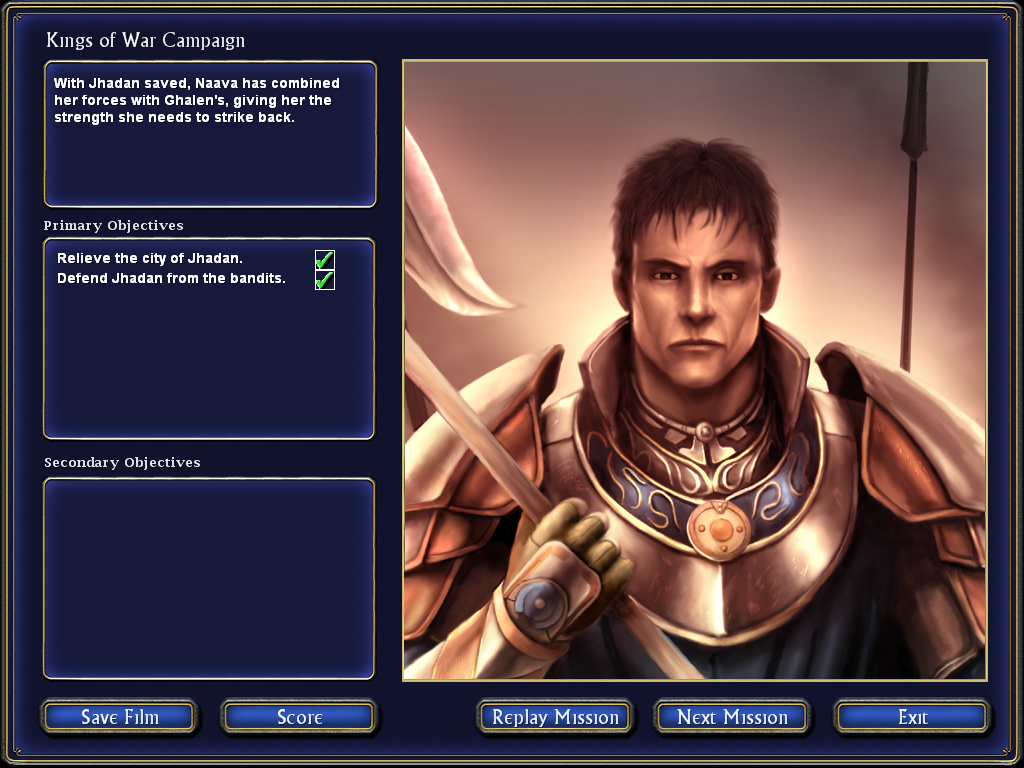1024x768 pixels.
Task: Click the Save Film button
Action: 120,717
